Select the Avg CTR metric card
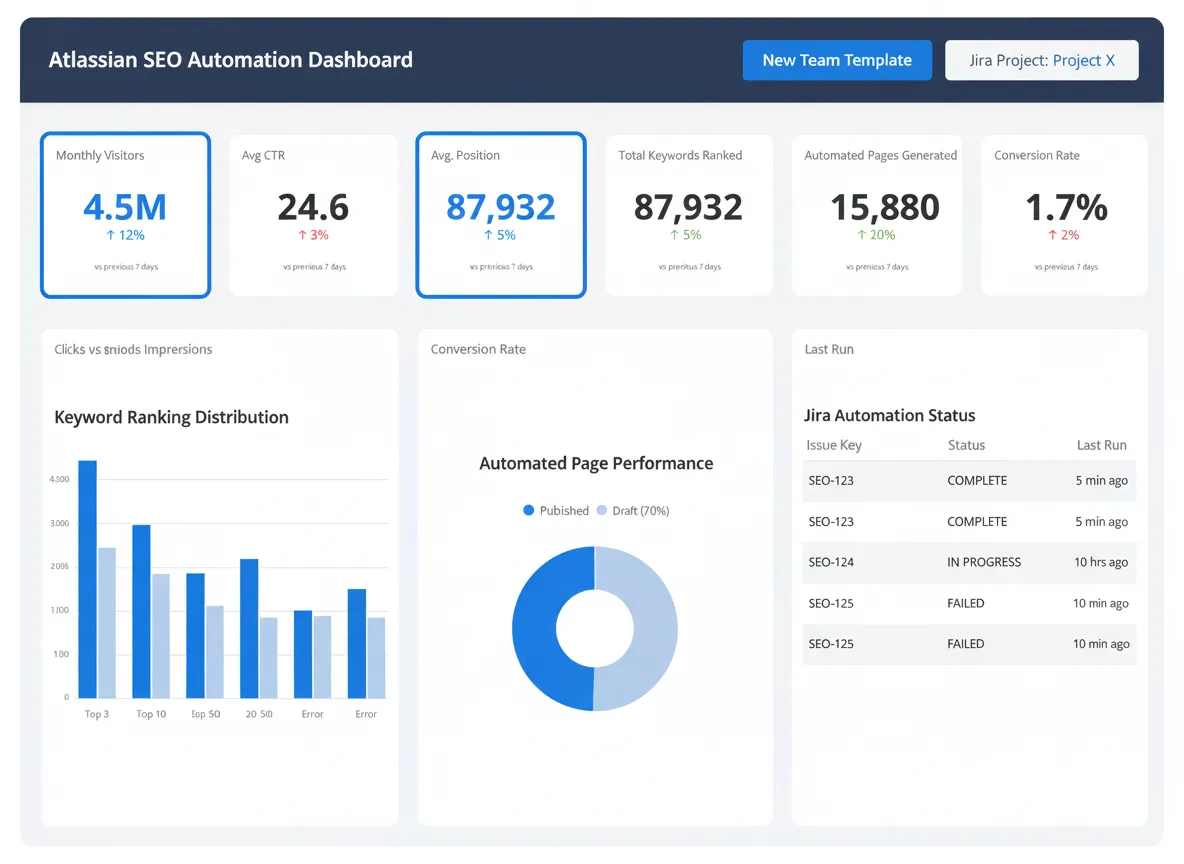This screenshot has width=1184, height=864. coord(313,214)
